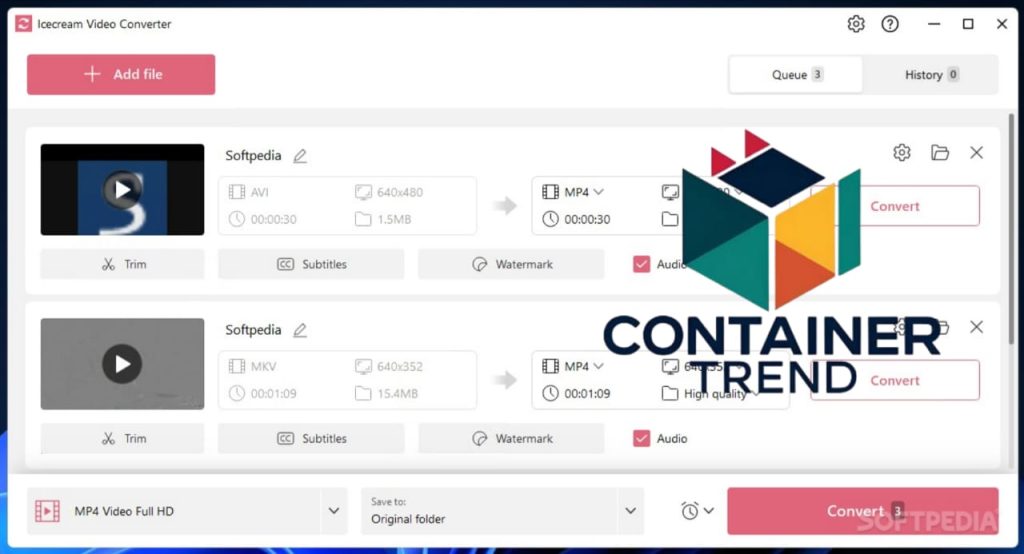The height and width of the screenshot is (554, 1024).
Task: Open the settings gear in the title bar
Action: click(856, 24)
